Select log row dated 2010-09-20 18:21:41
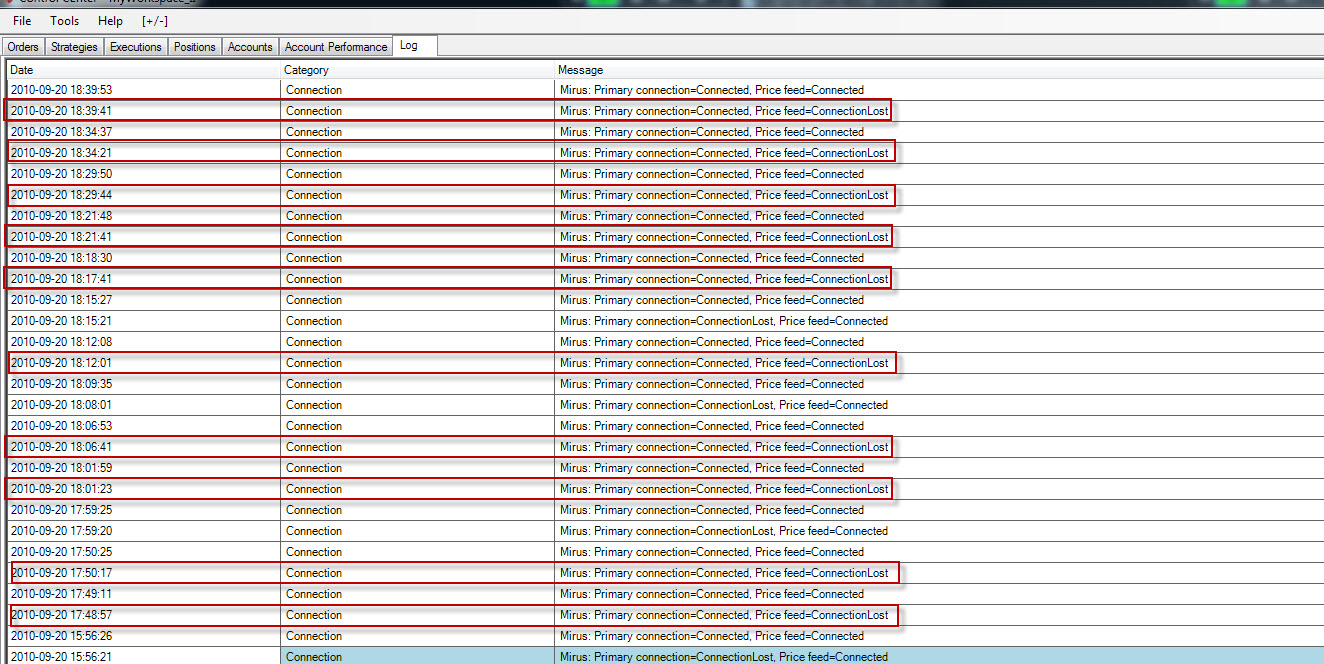The image size is (1324, 664). point(665,237)
